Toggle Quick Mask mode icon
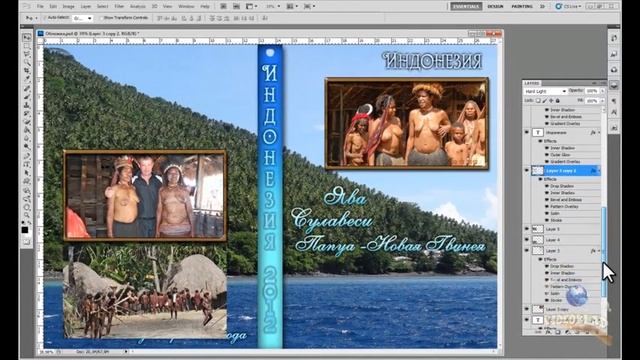Image resolution: width=640 pixels, height=360 pixels. coord(27,242)
